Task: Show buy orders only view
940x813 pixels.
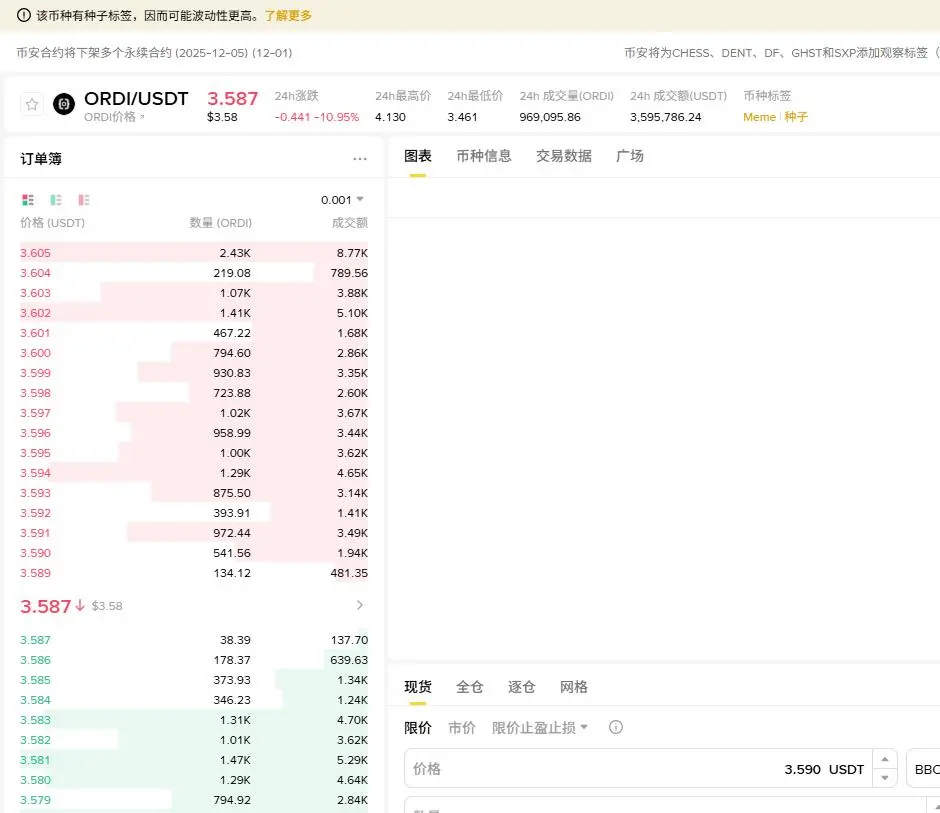Action: (x=56, y=200)
